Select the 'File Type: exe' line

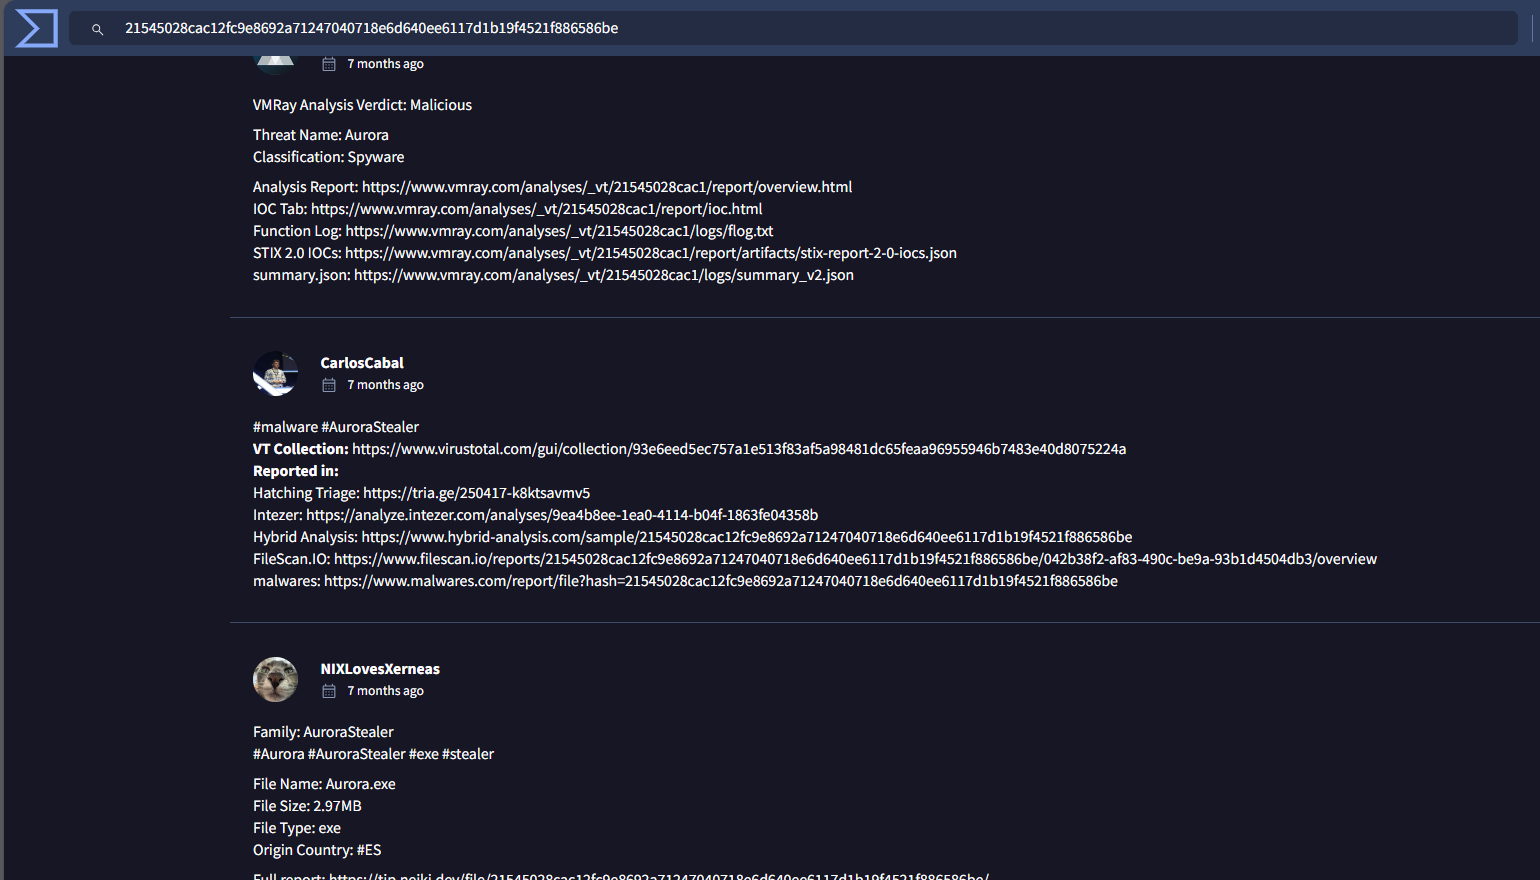click(297, 828)
